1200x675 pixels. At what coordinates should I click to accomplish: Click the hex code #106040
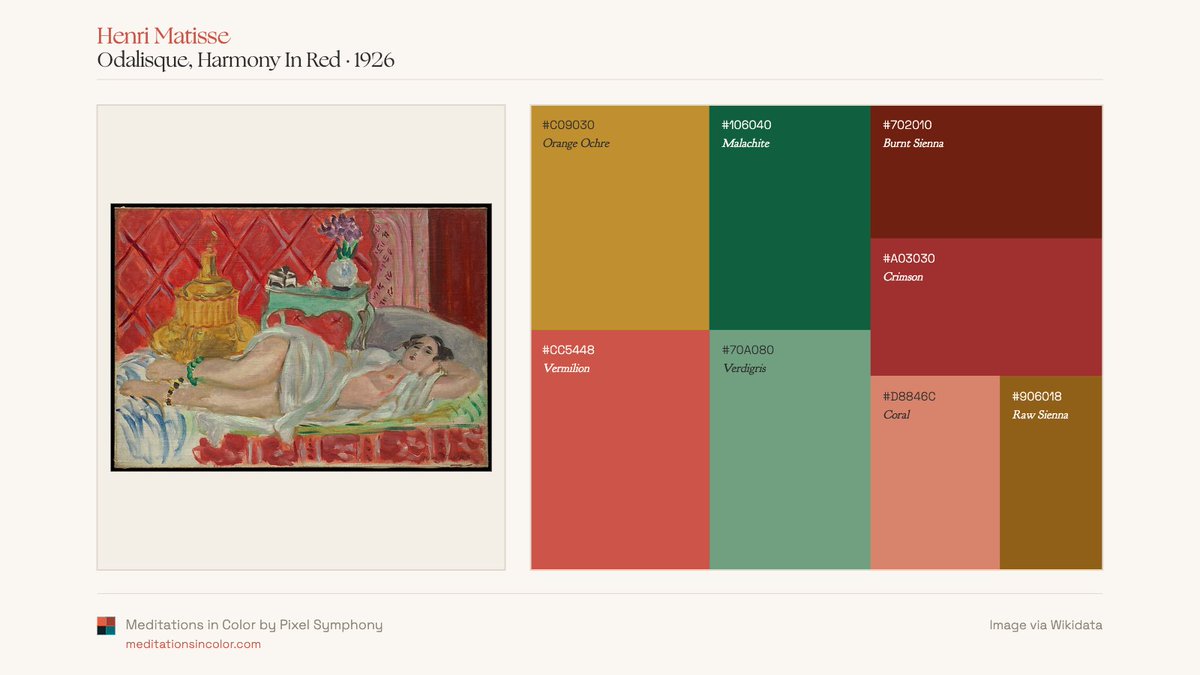746,125
